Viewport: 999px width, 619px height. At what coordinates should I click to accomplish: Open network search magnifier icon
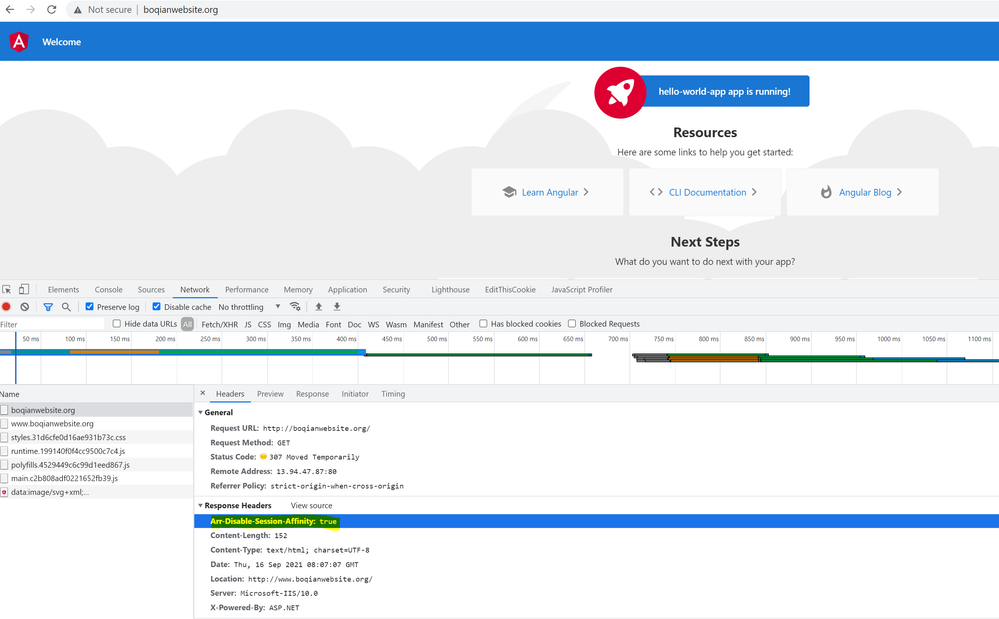[x=66, y=306]
